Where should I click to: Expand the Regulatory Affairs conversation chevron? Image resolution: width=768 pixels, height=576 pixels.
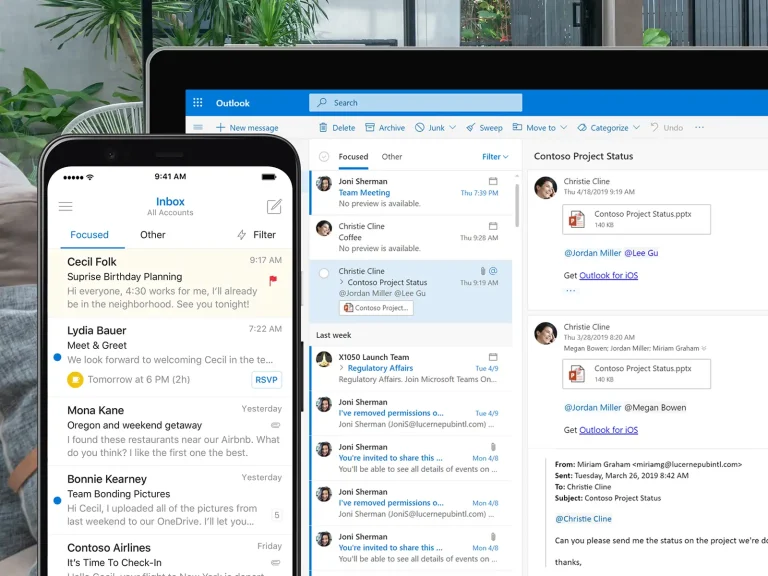(x=342, y=368)
